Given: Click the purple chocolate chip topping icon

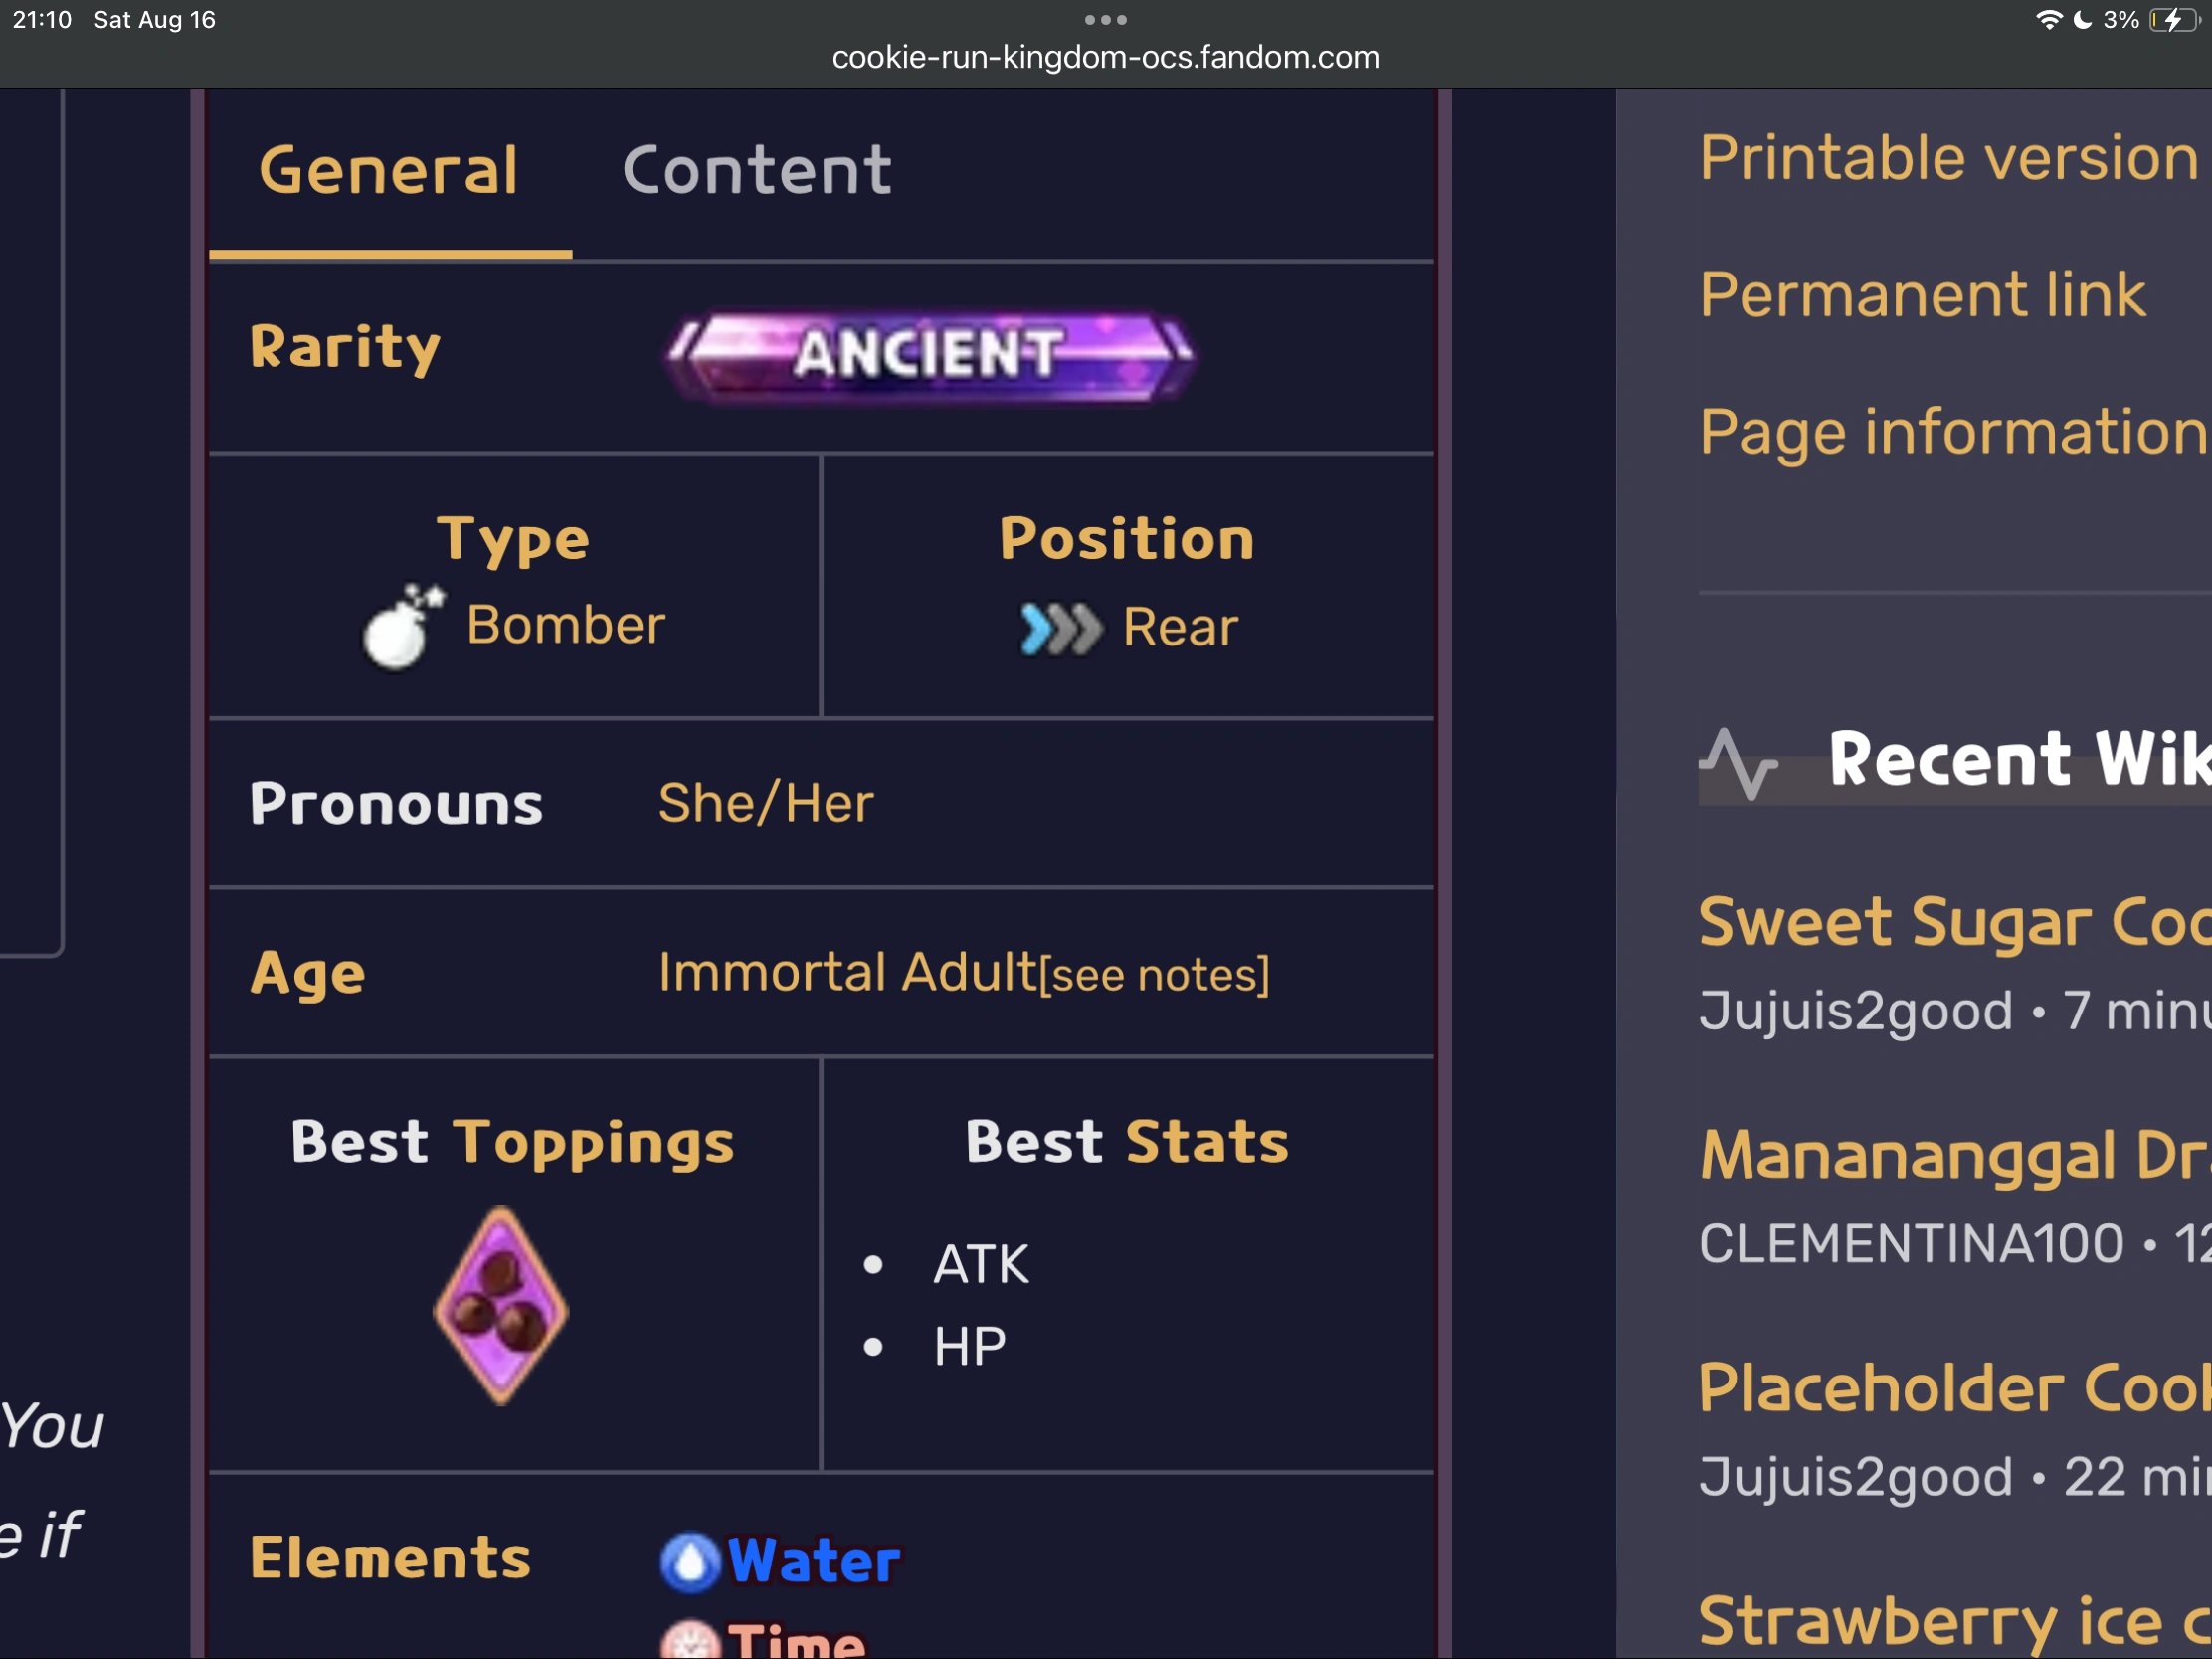Looking at the screenshot, I should (x=501, y=1305).
